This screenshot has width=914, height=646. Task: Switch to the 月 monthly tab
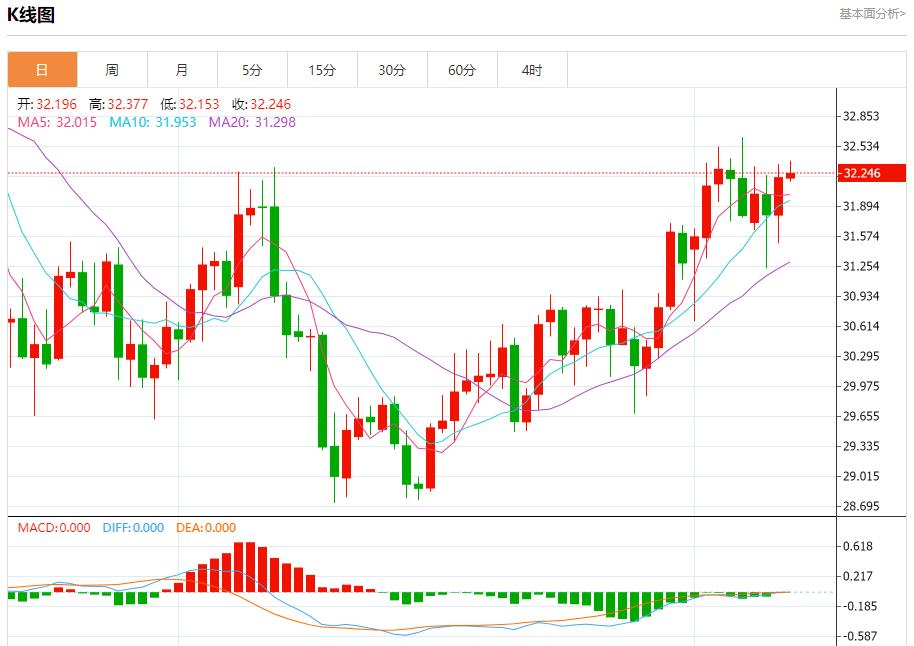182,70
